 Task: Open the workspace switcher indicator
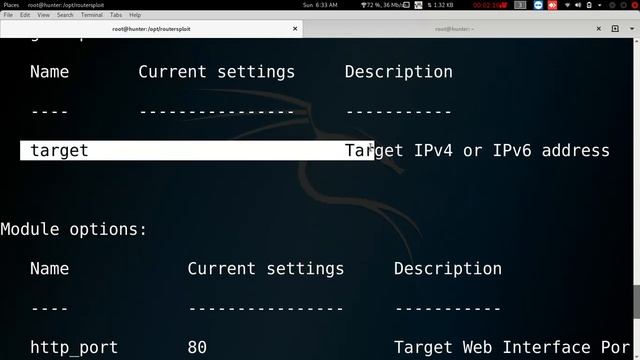(520, 5)
